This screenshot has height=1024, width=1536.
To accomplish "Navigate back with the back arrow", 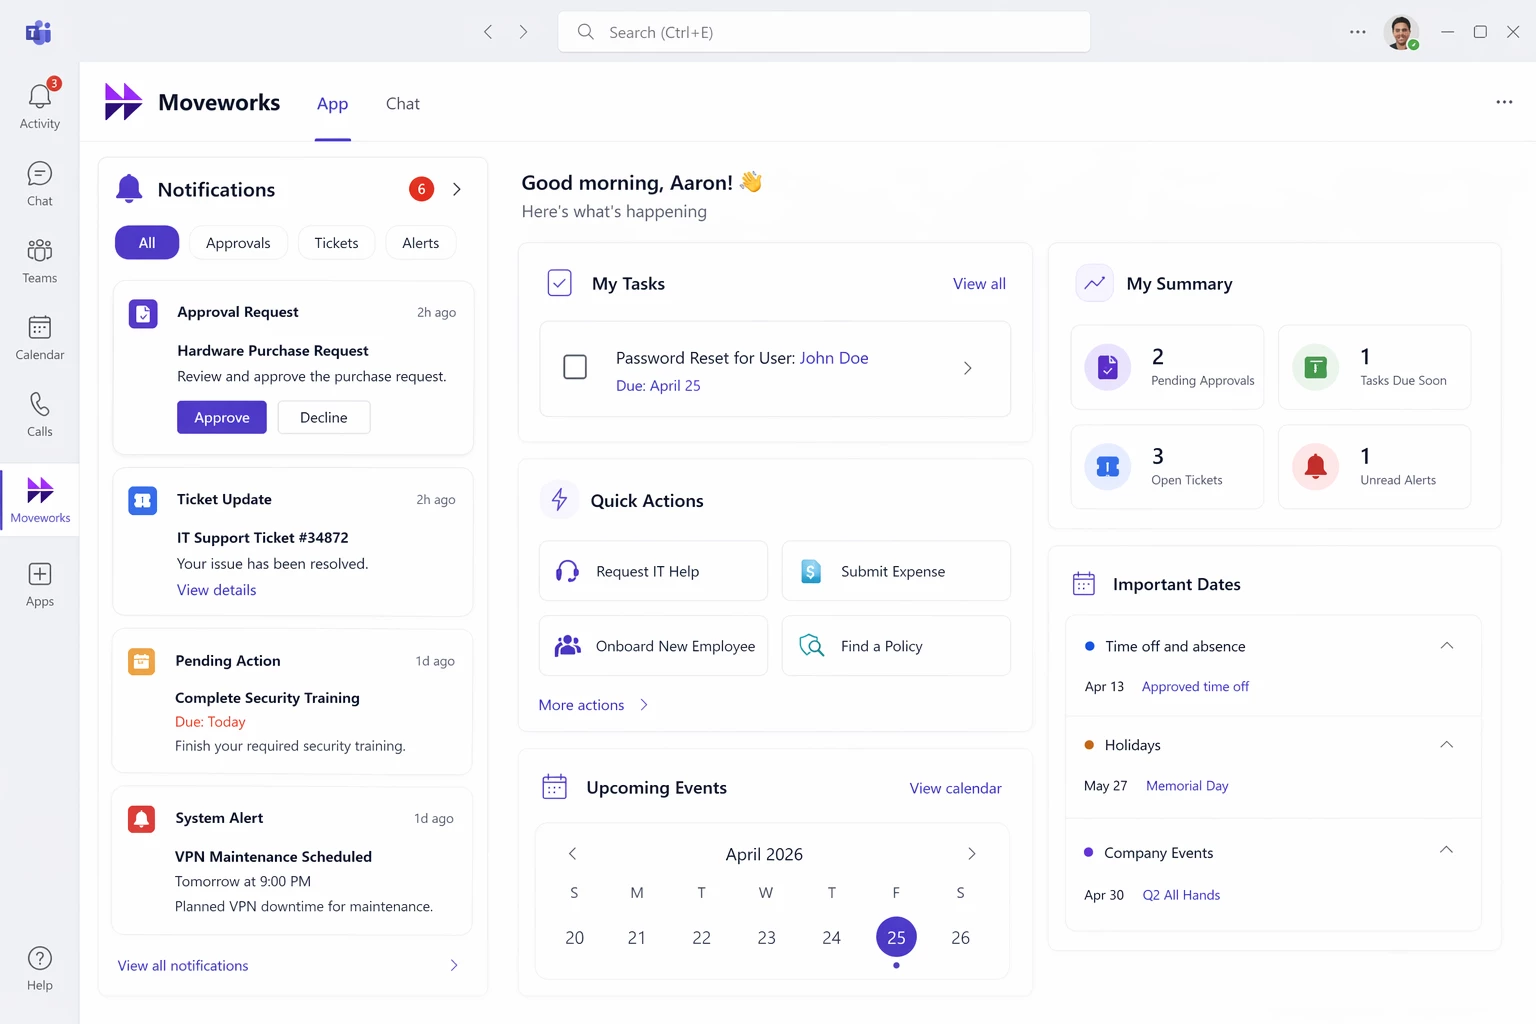I will pos(488,32).
